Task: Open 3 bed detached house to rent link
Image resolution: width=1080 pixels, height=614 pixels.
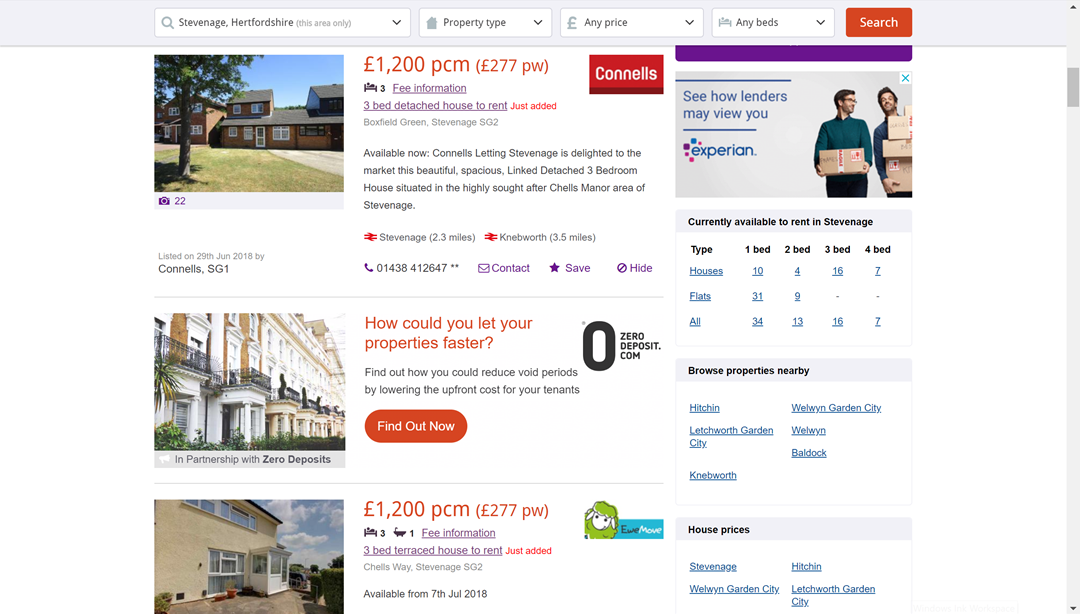Action: (x=435, y=105)
